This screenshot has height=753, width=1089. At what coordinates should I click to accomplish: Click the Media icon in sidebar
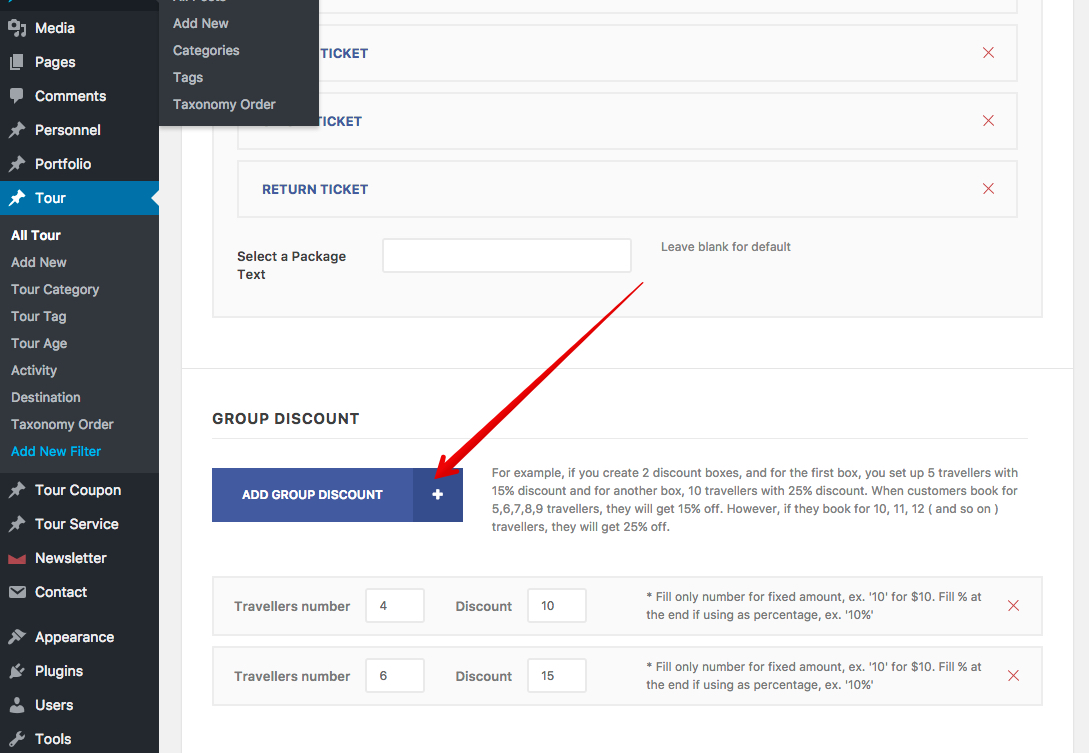point(17,28)
